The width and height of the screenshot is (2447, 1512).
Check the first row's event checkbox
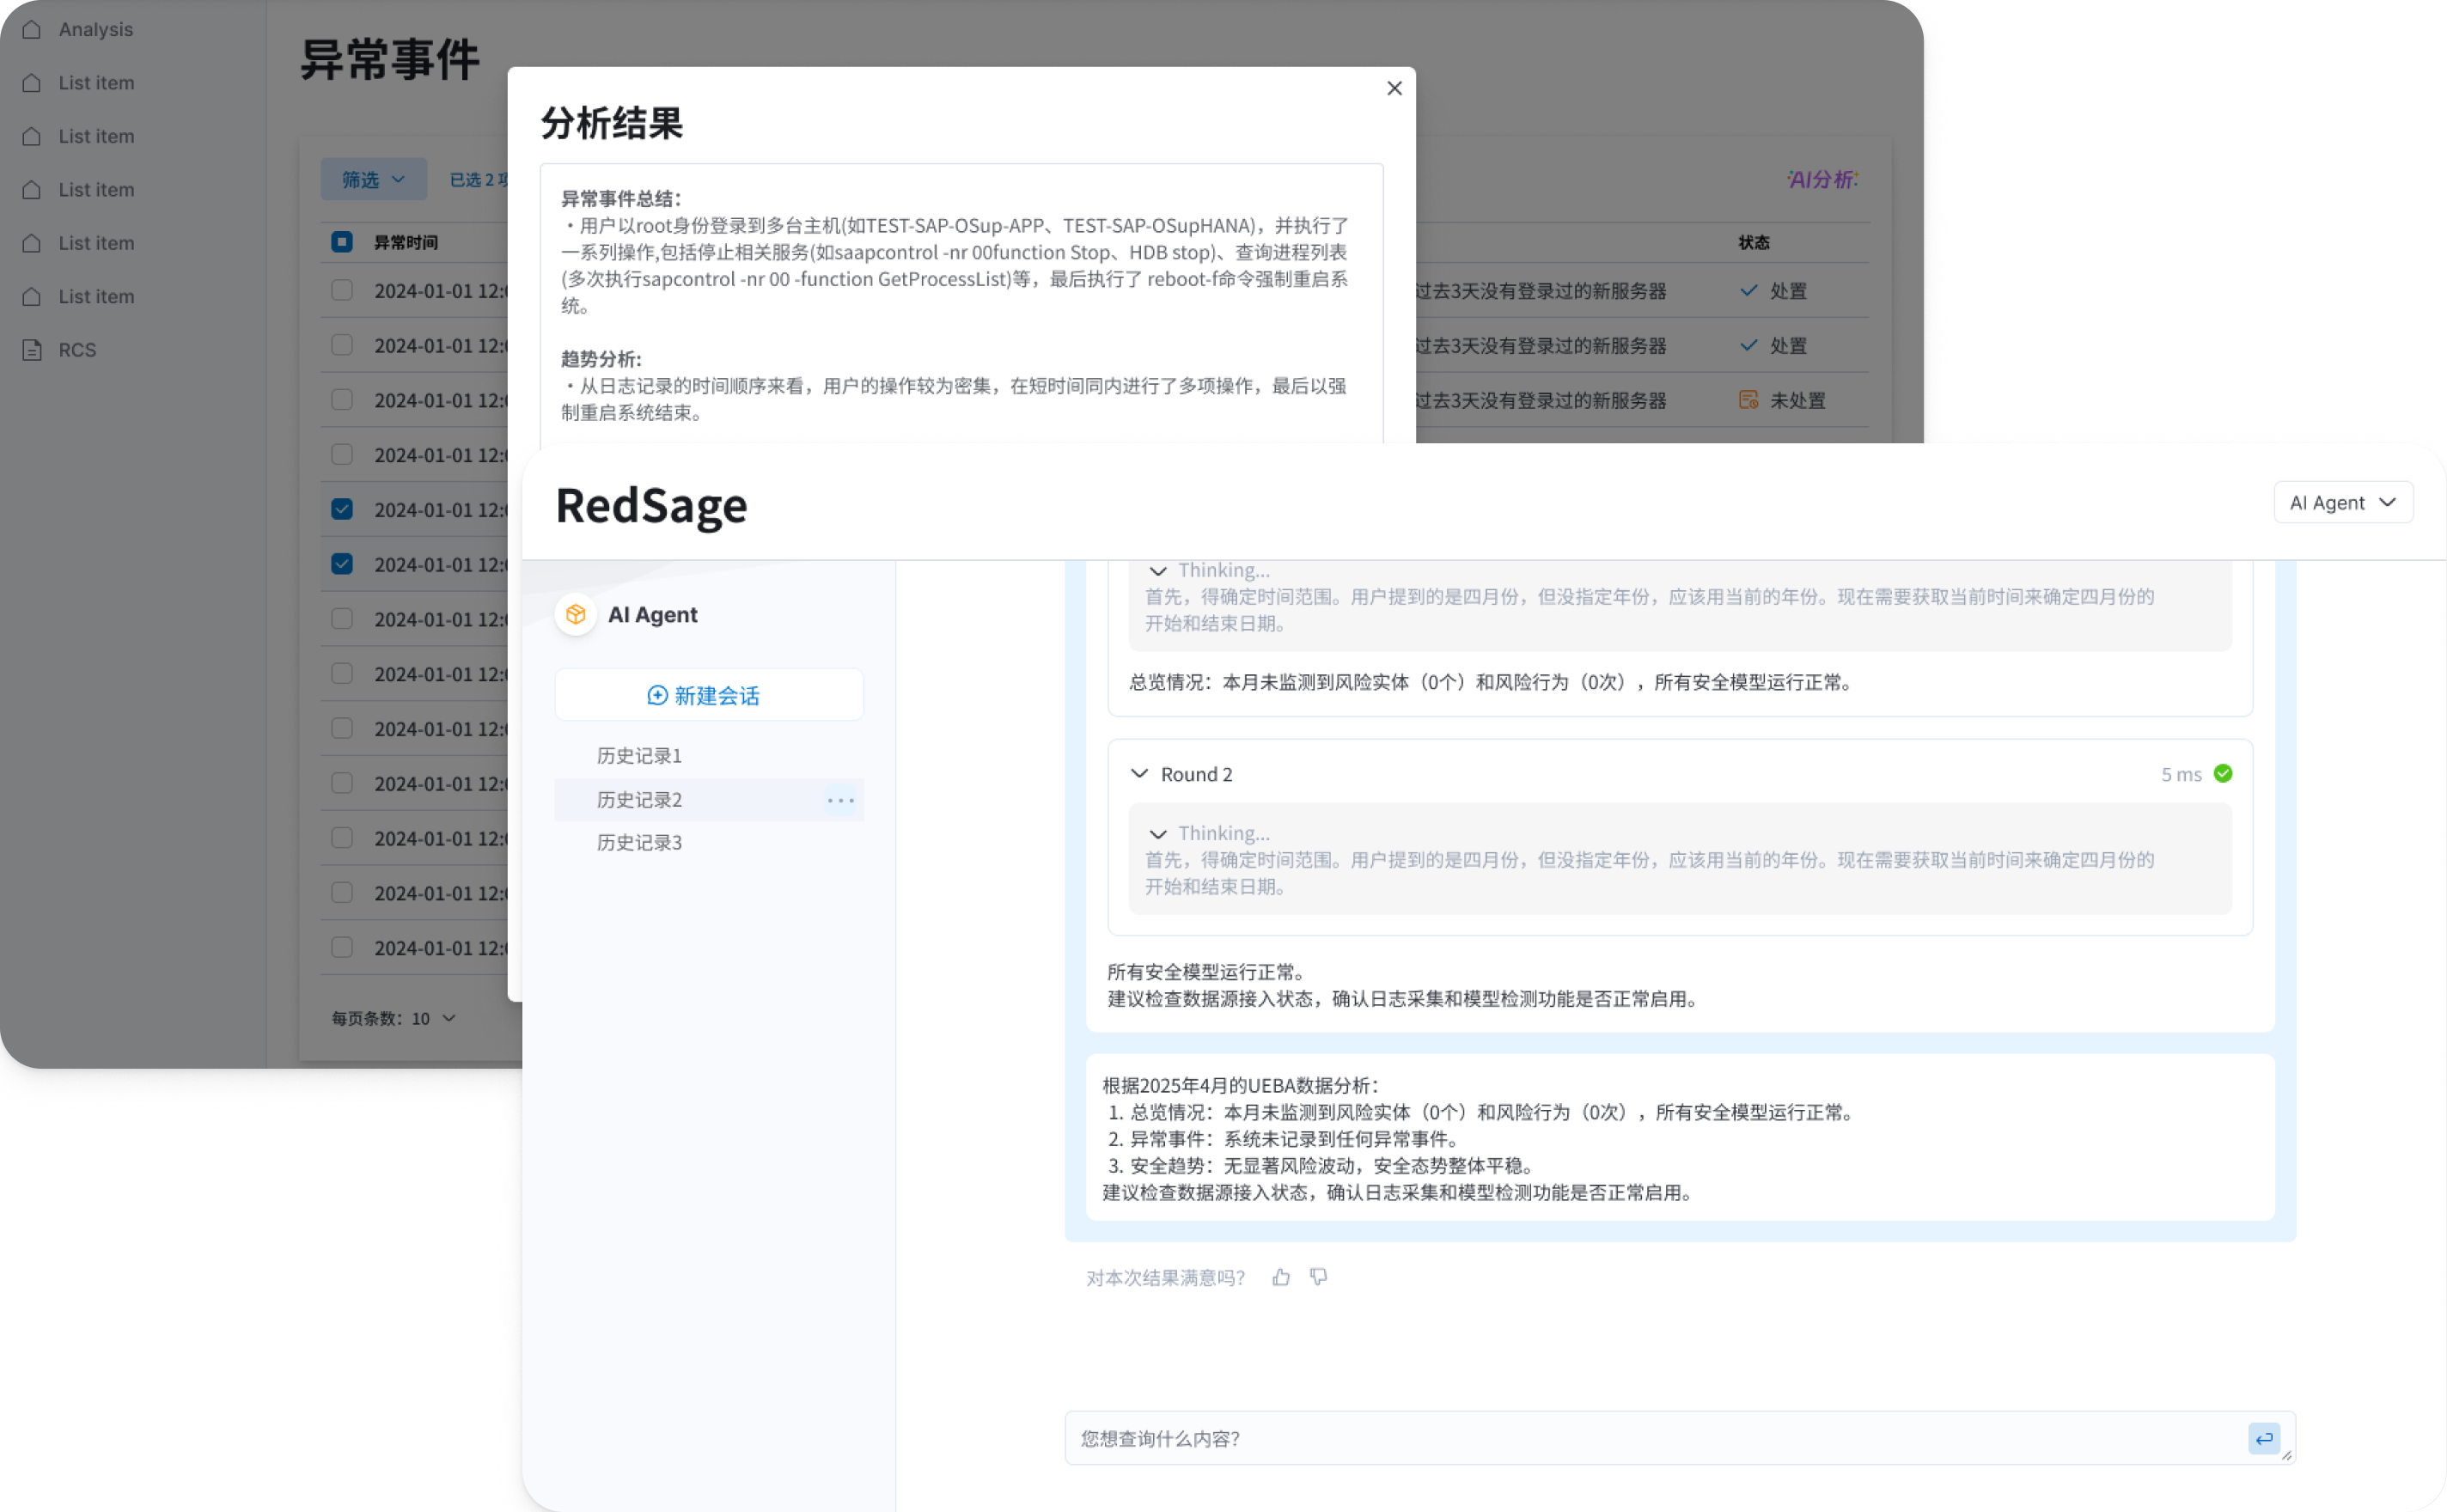pos(342,290)
